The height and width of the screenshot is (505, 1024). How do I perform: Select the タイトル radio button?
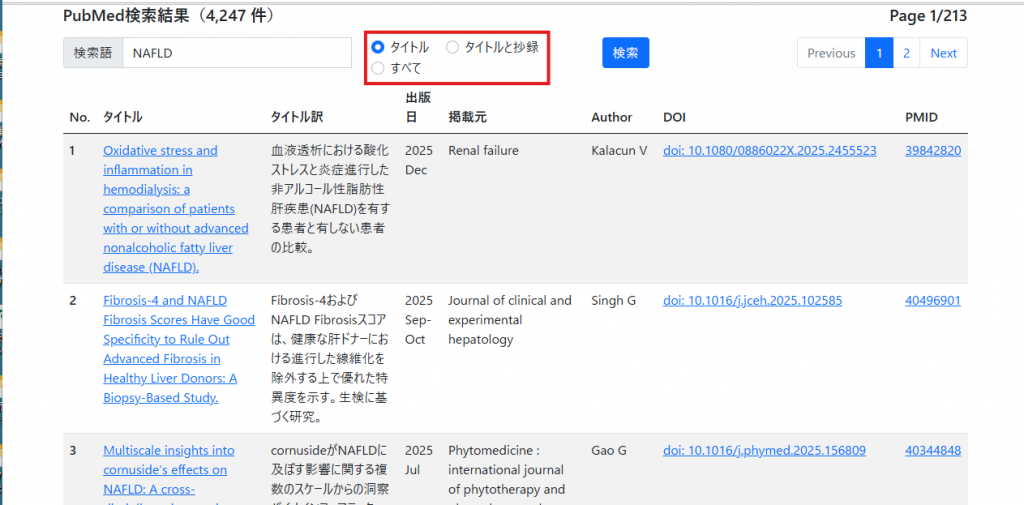[378, 47]
